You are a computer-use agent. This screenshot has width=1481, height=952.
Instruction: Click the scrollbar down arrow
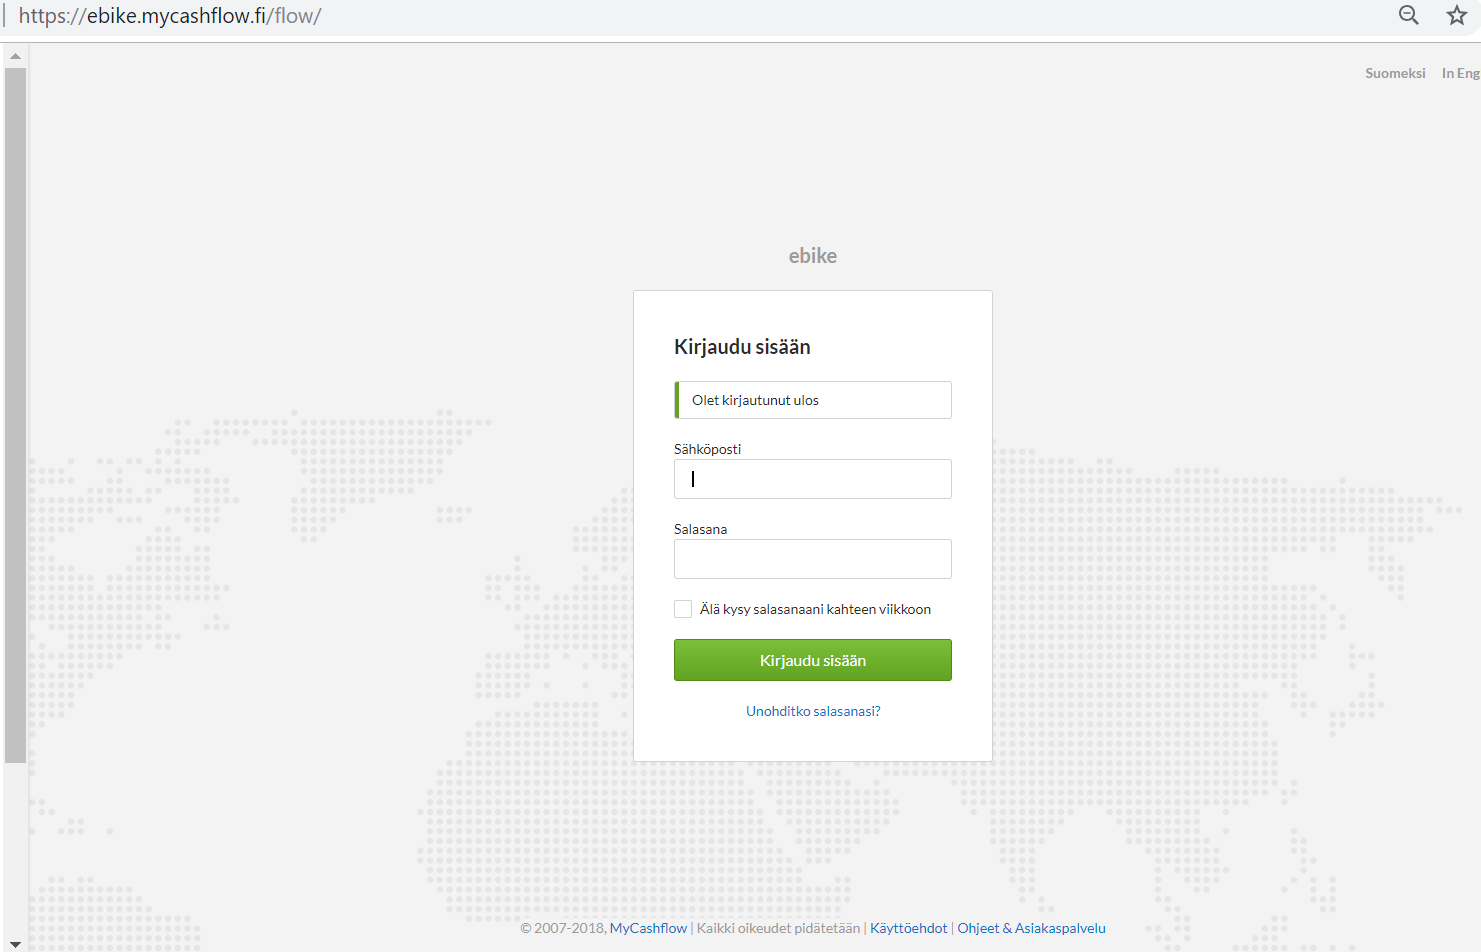pos(15,943)
